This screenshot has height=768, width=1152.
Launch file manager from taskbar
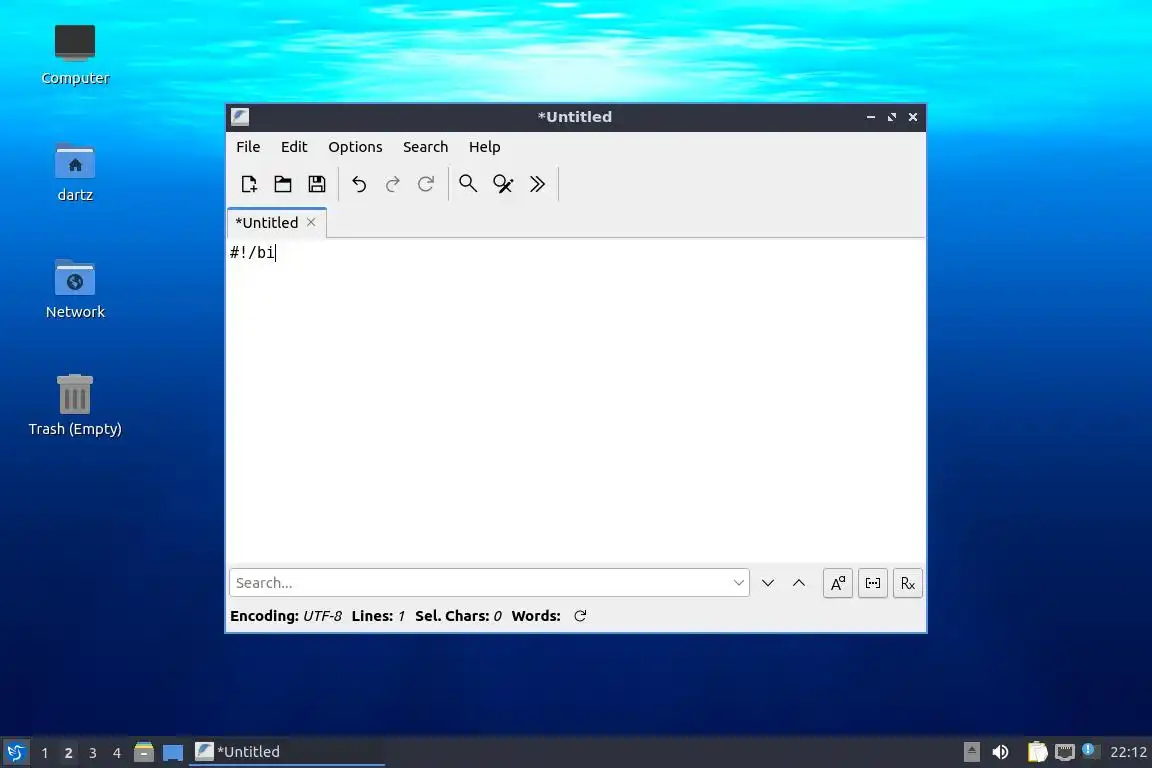(144, 752)
